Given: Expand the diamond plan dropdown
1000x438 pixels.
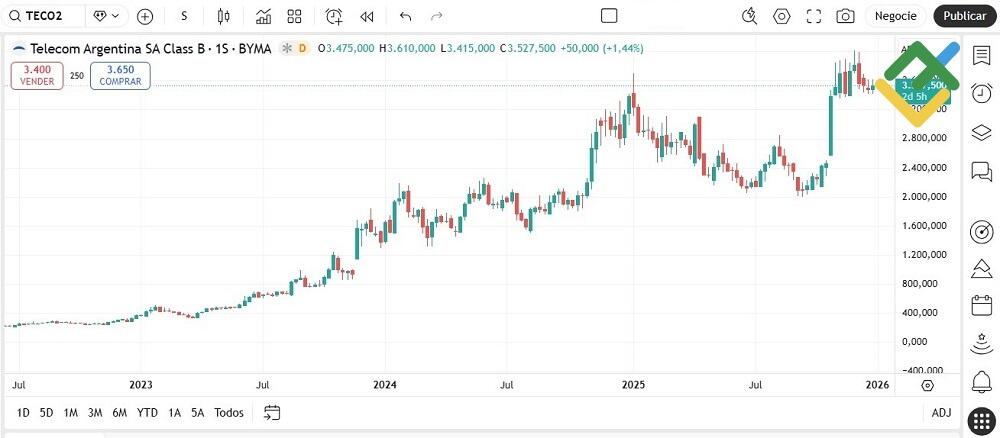Looking at the screenshot, I should [x=107, y=16].
